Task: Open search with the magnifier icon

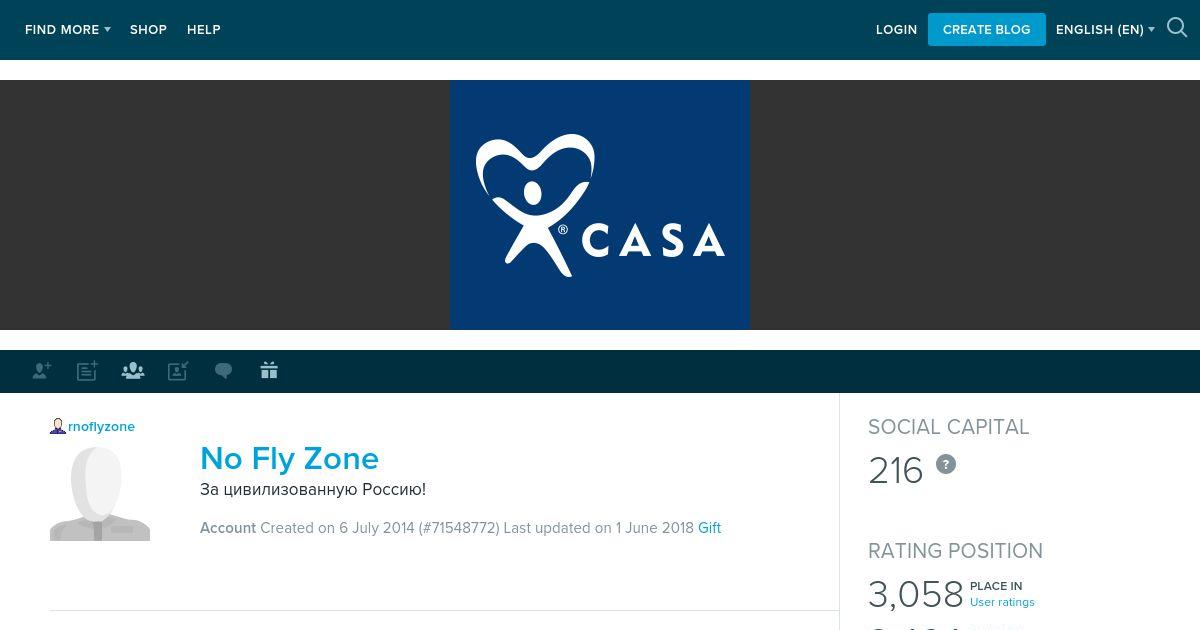Action: (1177, 28)
